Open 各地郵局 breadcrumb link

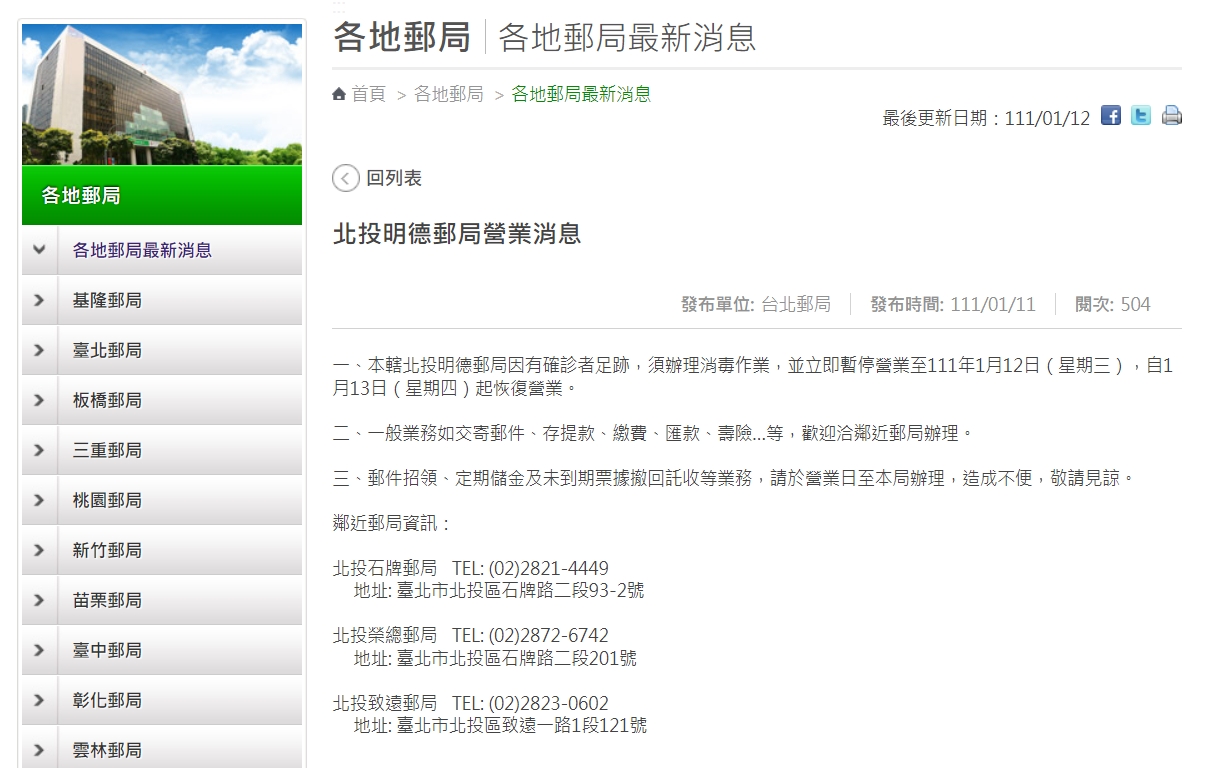(x=449, y=94)
